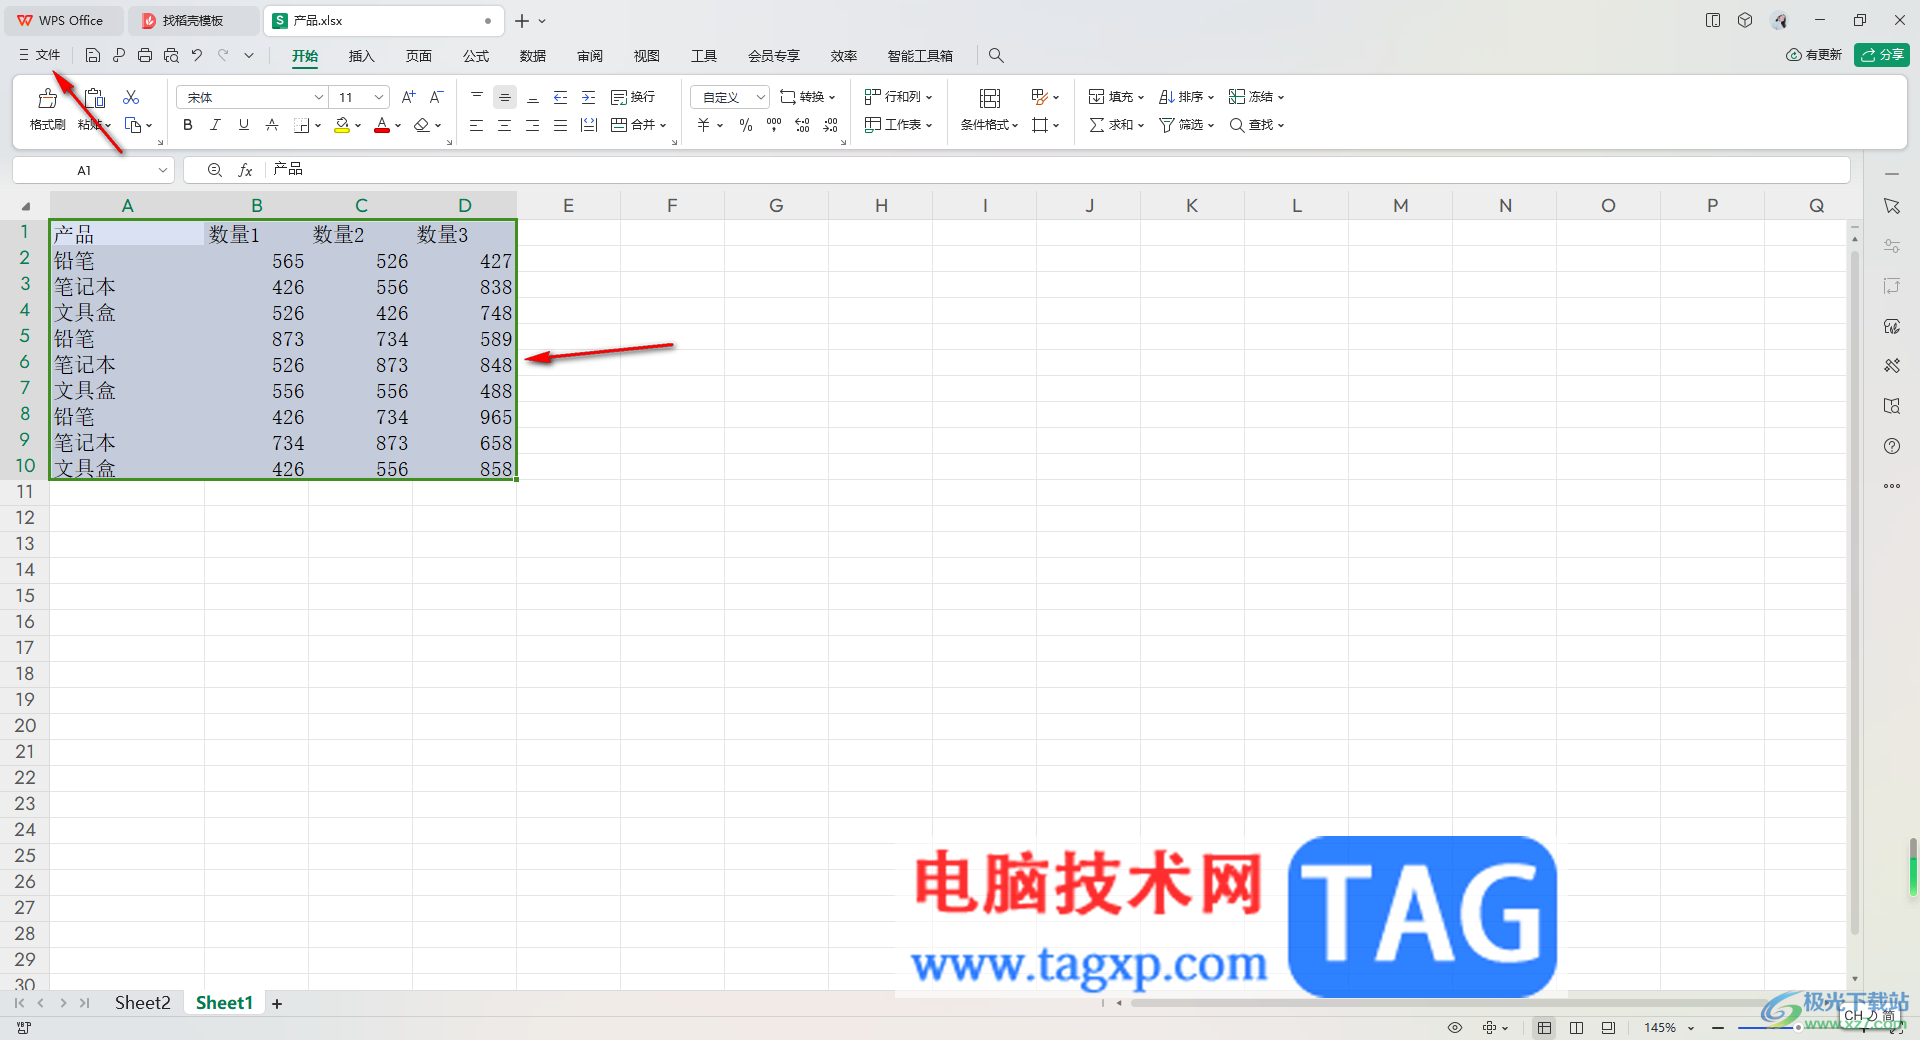Click the eye reading mode icon in status bar
The height and width of the screenshot is (1040, 1920).
pos(1455,1028)
